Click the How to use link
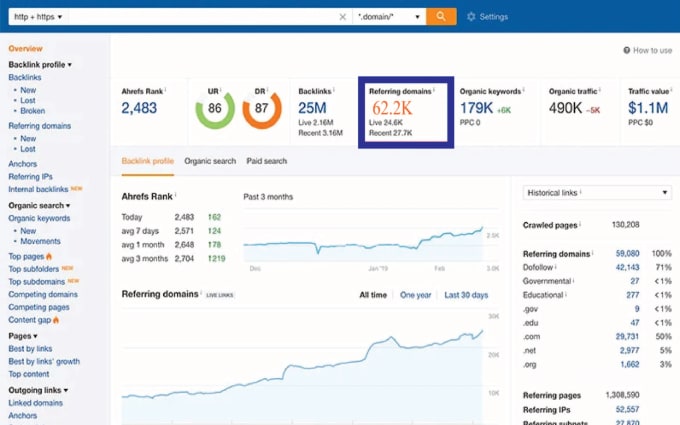This screenshot has height=425, width=680. coord(652,50)
